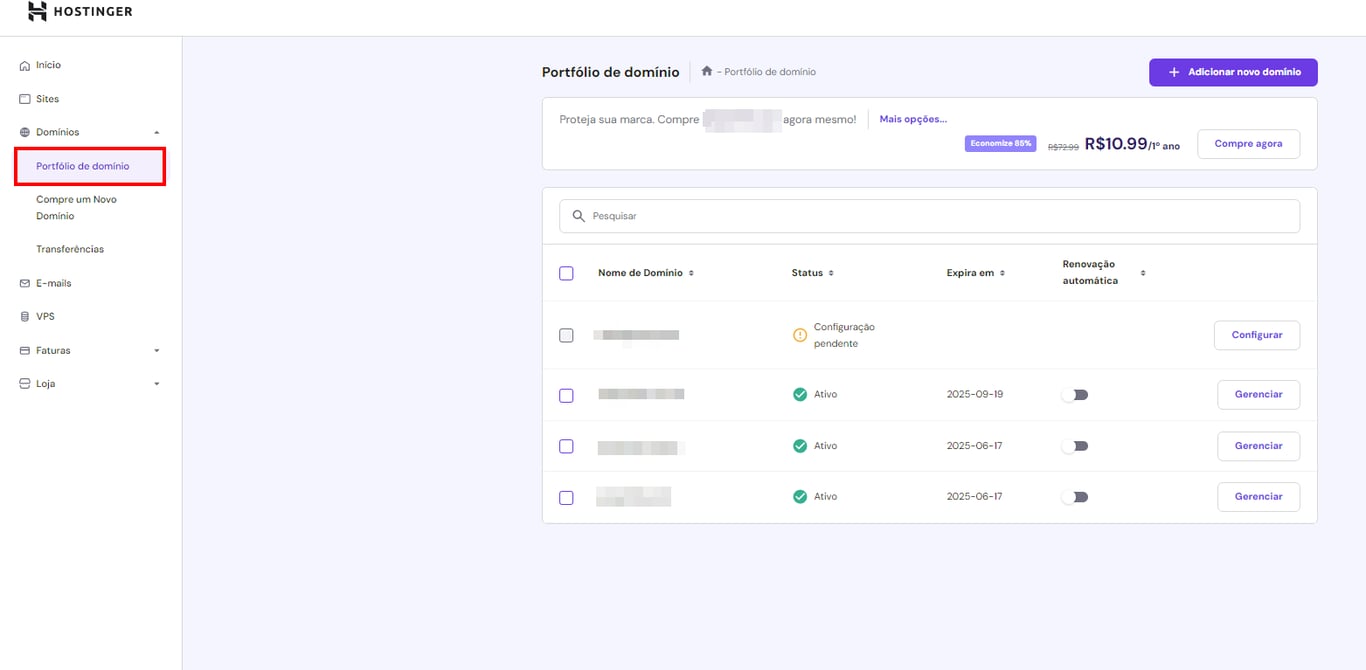Screen dimensions: 1366x670
Task: Click the Pesquisar search field
Action: coord(930,216)
